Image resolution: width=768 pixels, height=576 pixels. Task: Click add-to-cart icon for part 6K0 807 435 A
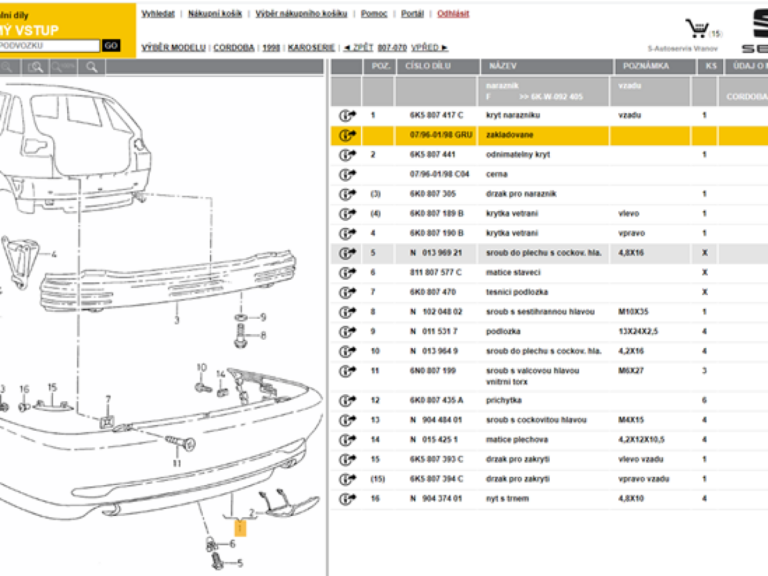347,400
